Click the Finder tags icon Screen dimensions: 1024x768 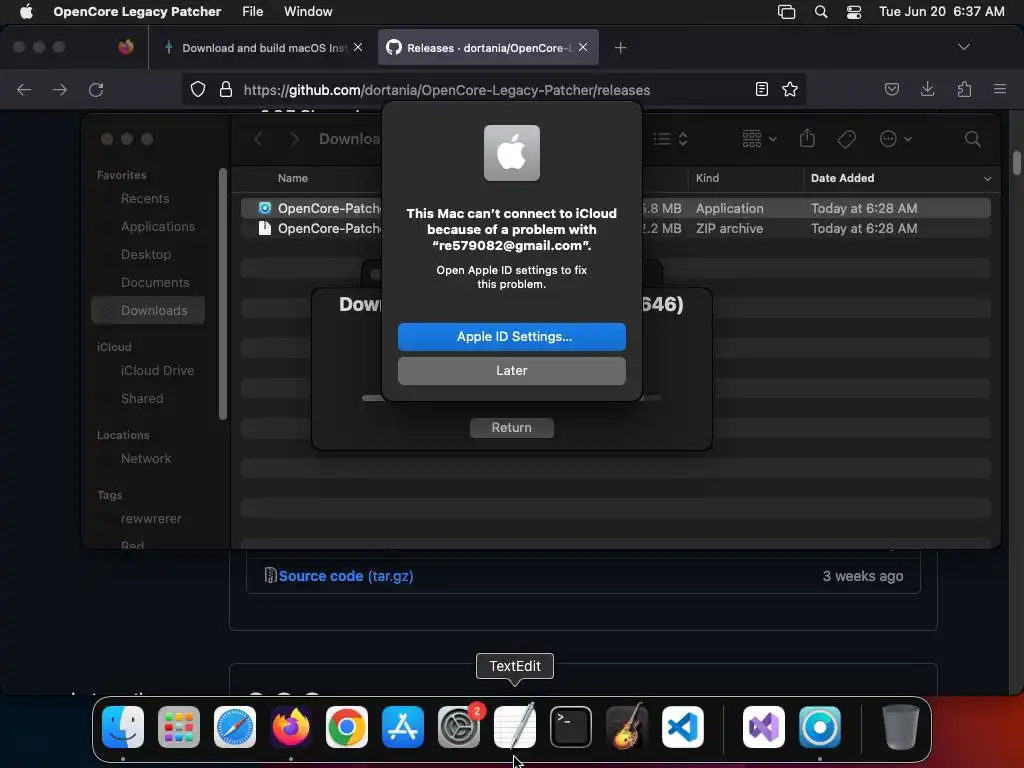(x=846, y=138)
